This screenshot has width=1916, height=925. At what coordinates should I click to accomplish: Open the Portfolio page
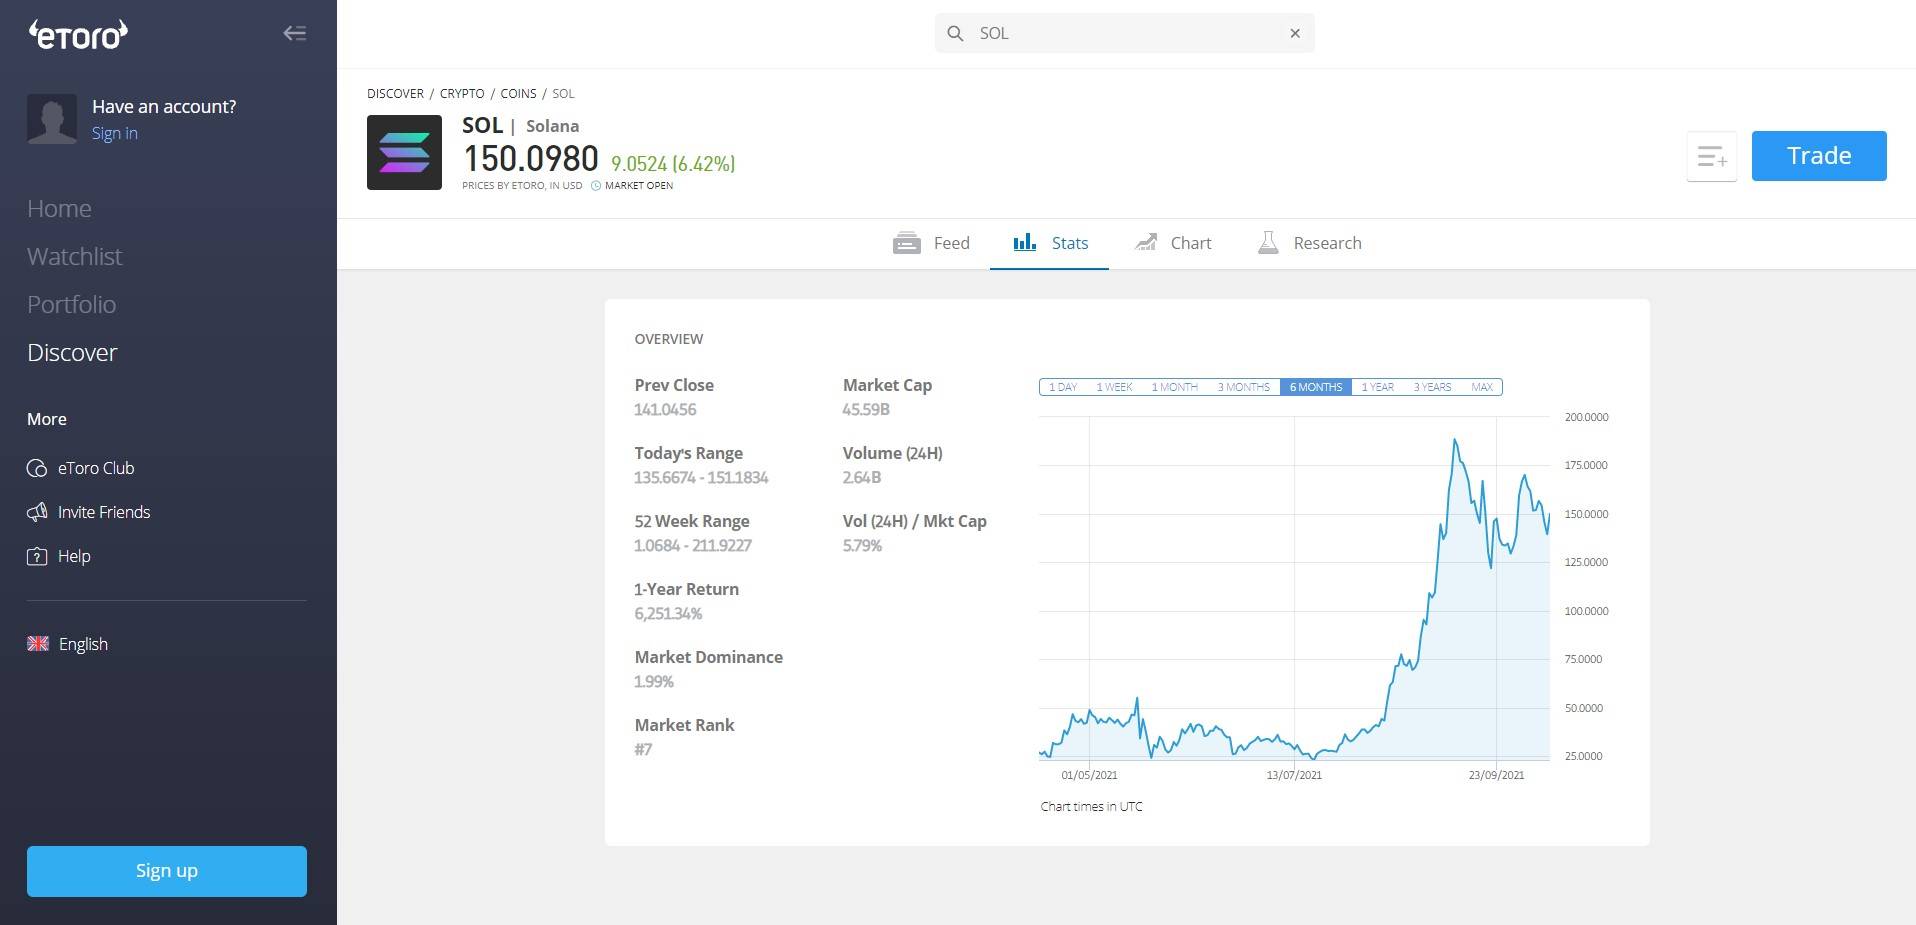click(x=71, y=304)
